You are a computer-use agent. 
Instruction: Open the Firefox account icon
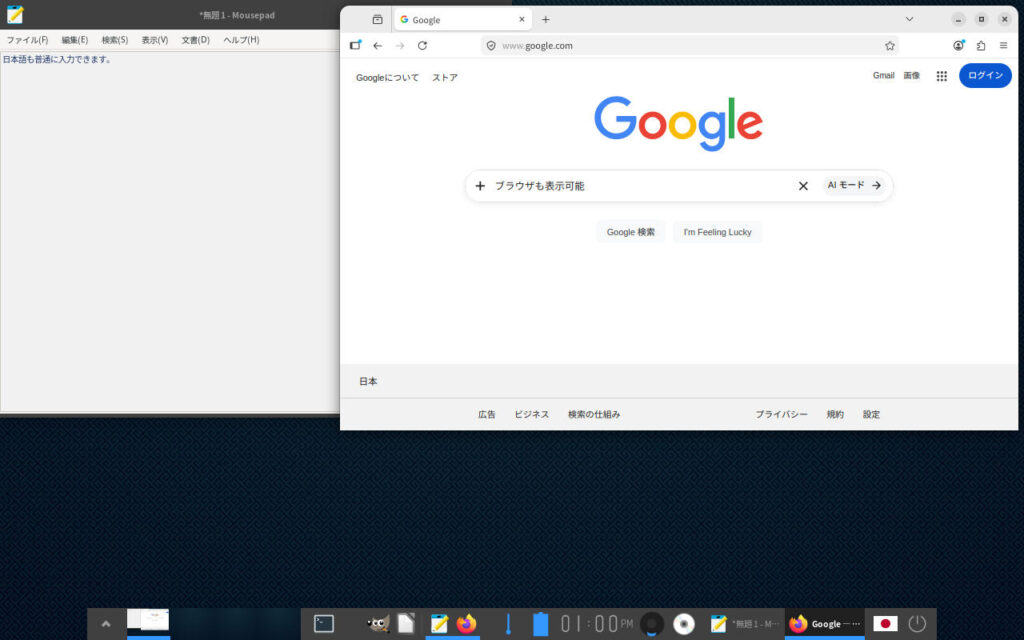coord(958,46)
